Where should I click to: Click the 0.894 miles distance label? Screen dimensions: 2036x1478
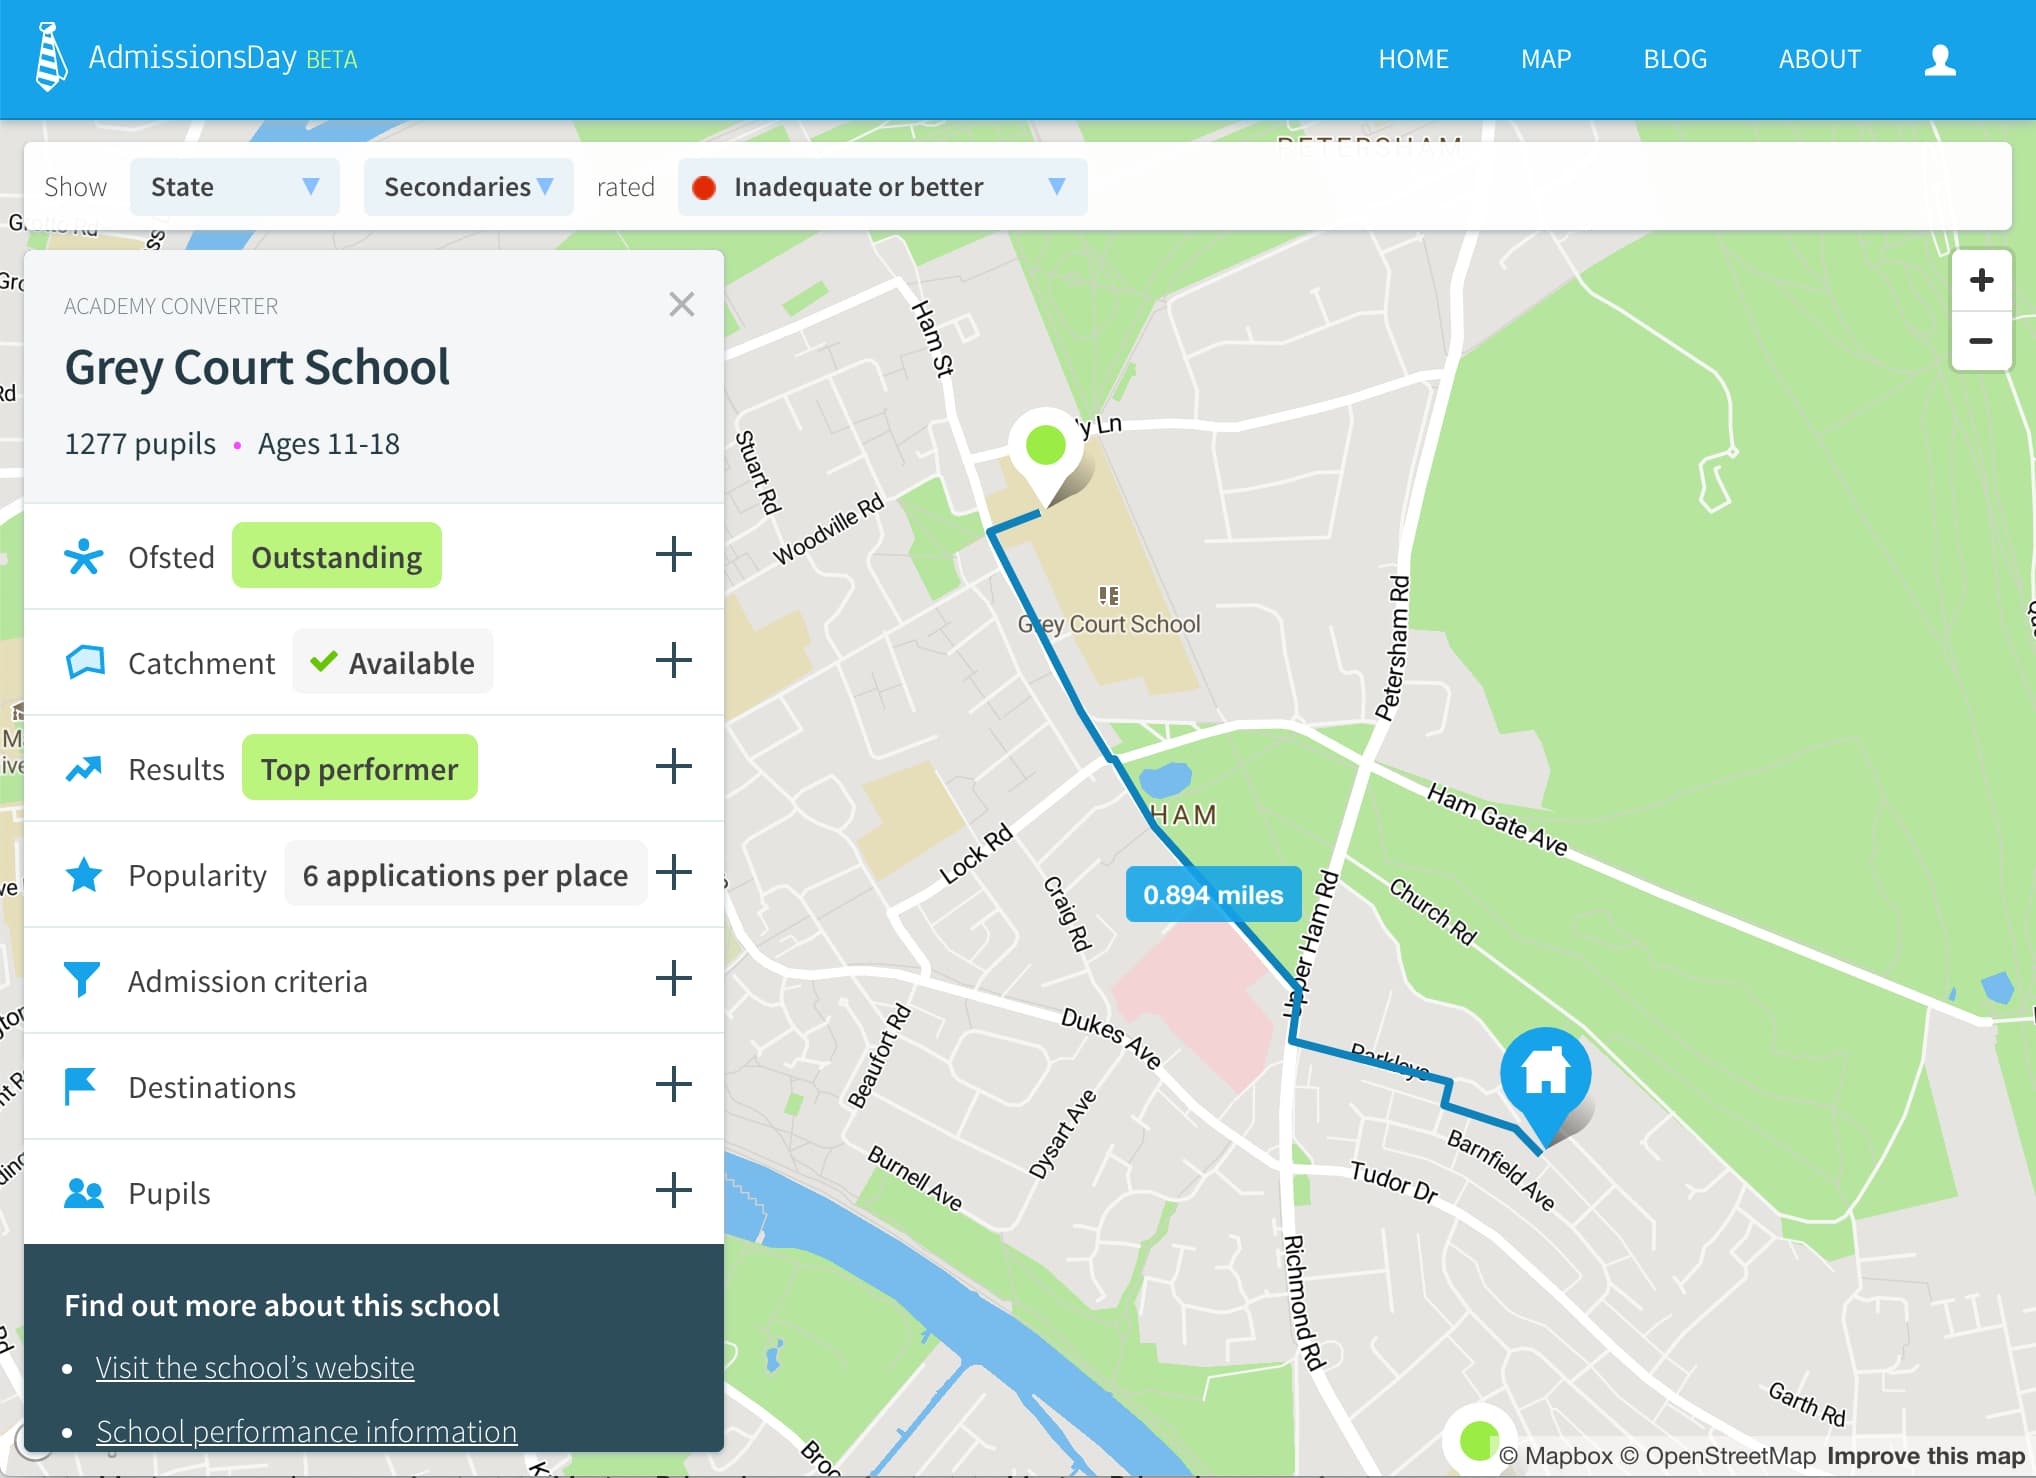click(1213, 894)
